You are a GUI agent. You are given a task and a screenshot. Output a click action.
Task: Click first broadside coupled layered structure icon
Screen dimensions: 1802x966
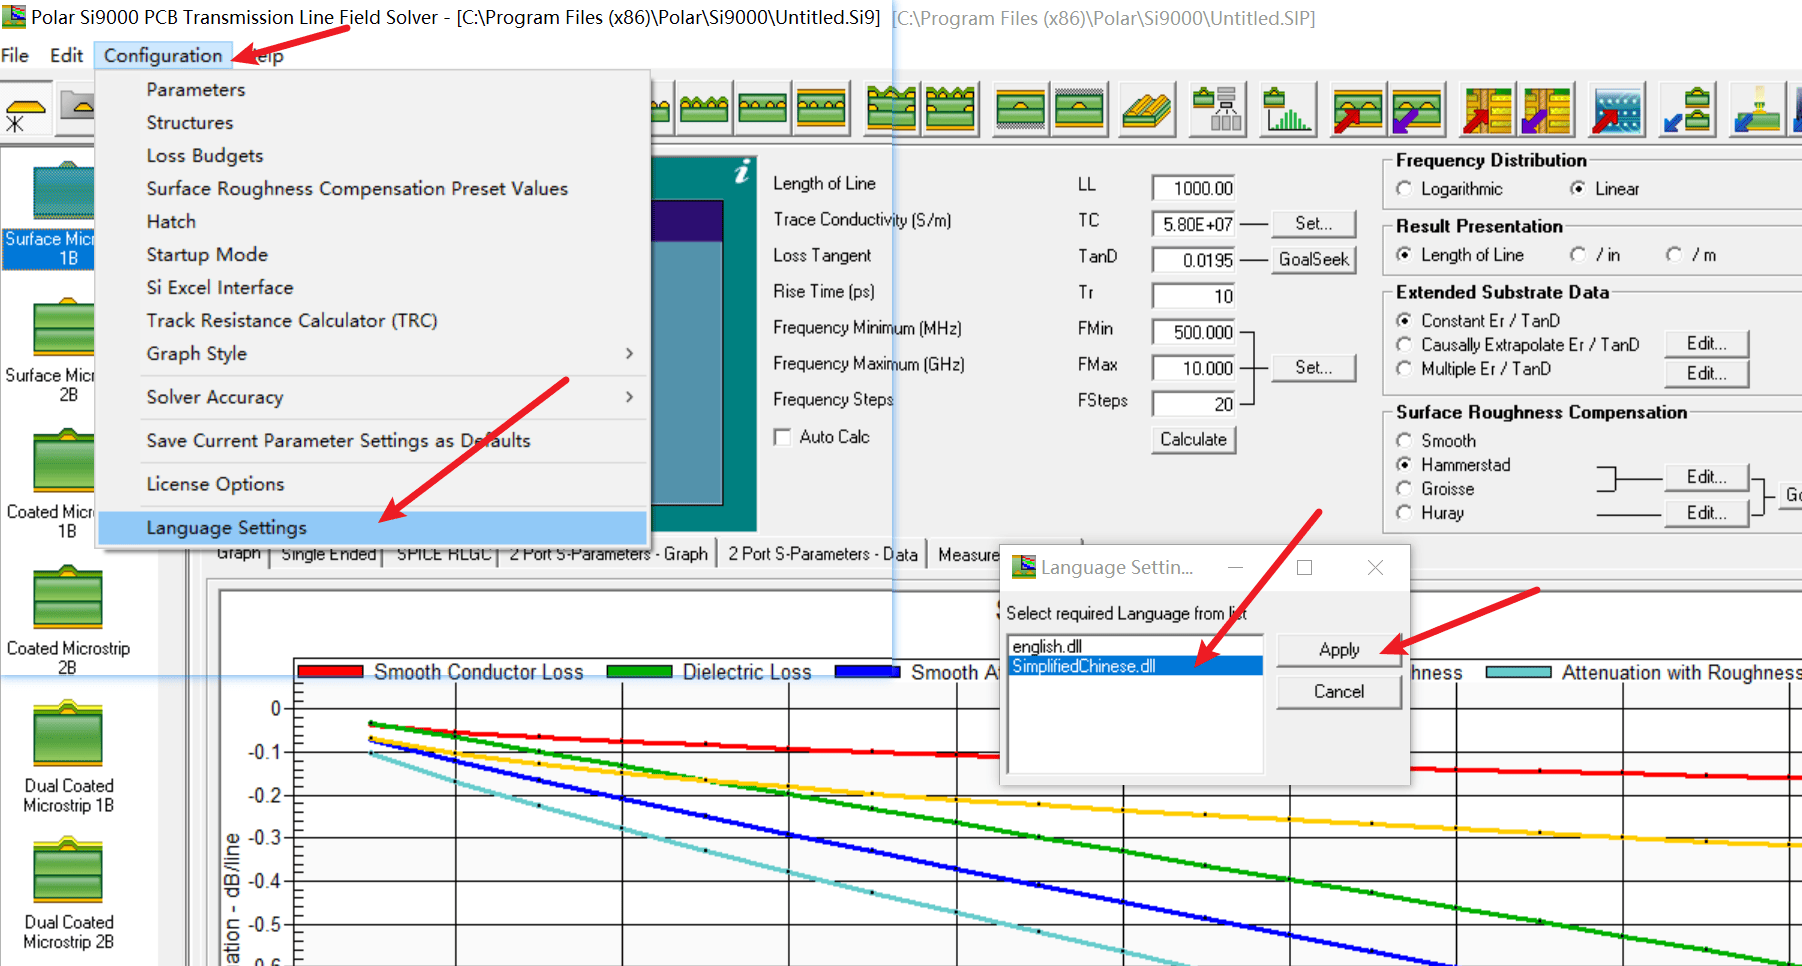pos(891,109)
